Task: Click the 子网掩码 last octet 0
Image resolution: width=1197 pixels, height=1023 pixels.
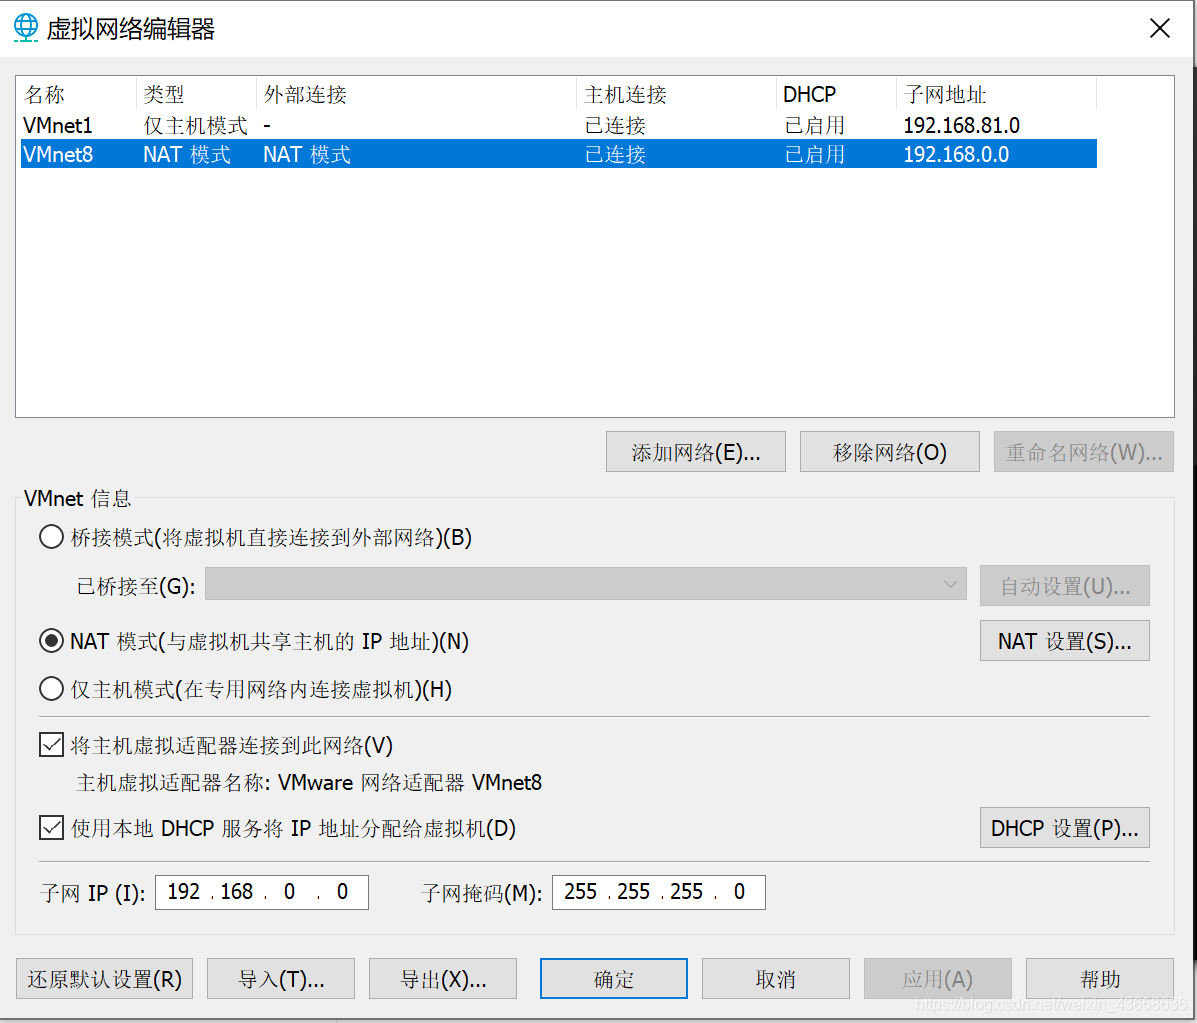Action: click(739, 891)
